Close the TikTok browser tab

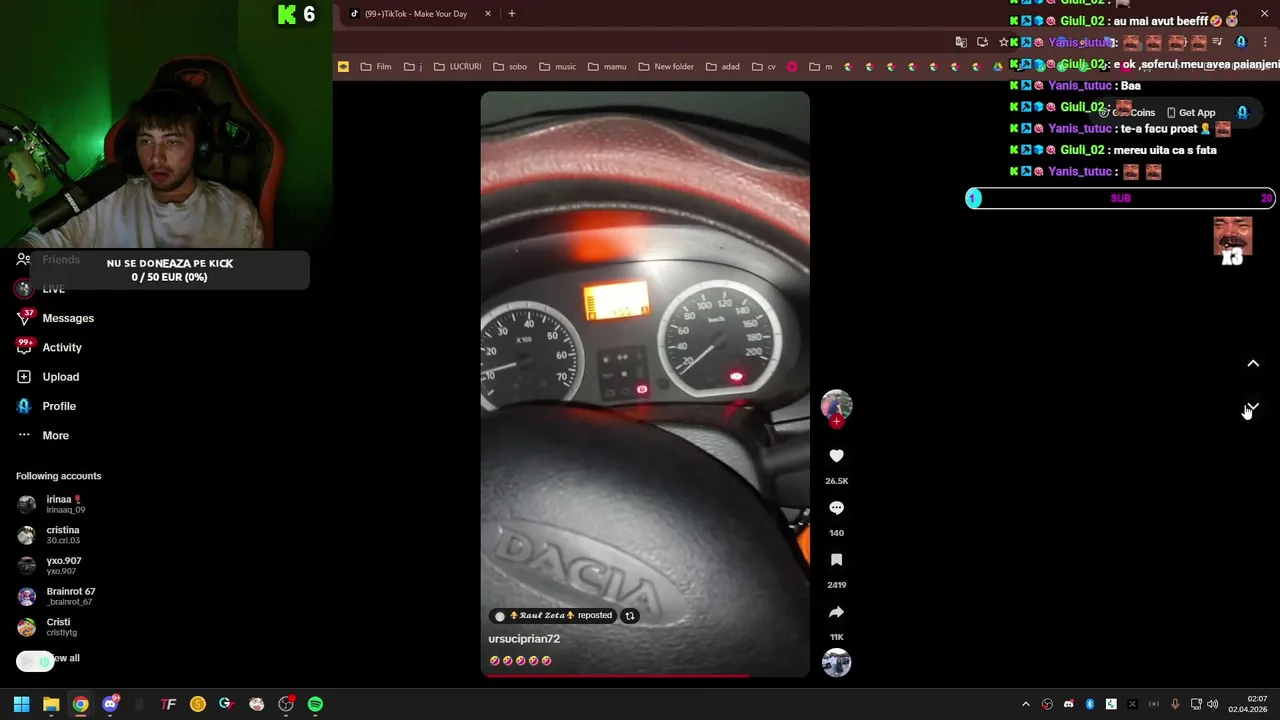pyautogui.click(x=488, y=14)
